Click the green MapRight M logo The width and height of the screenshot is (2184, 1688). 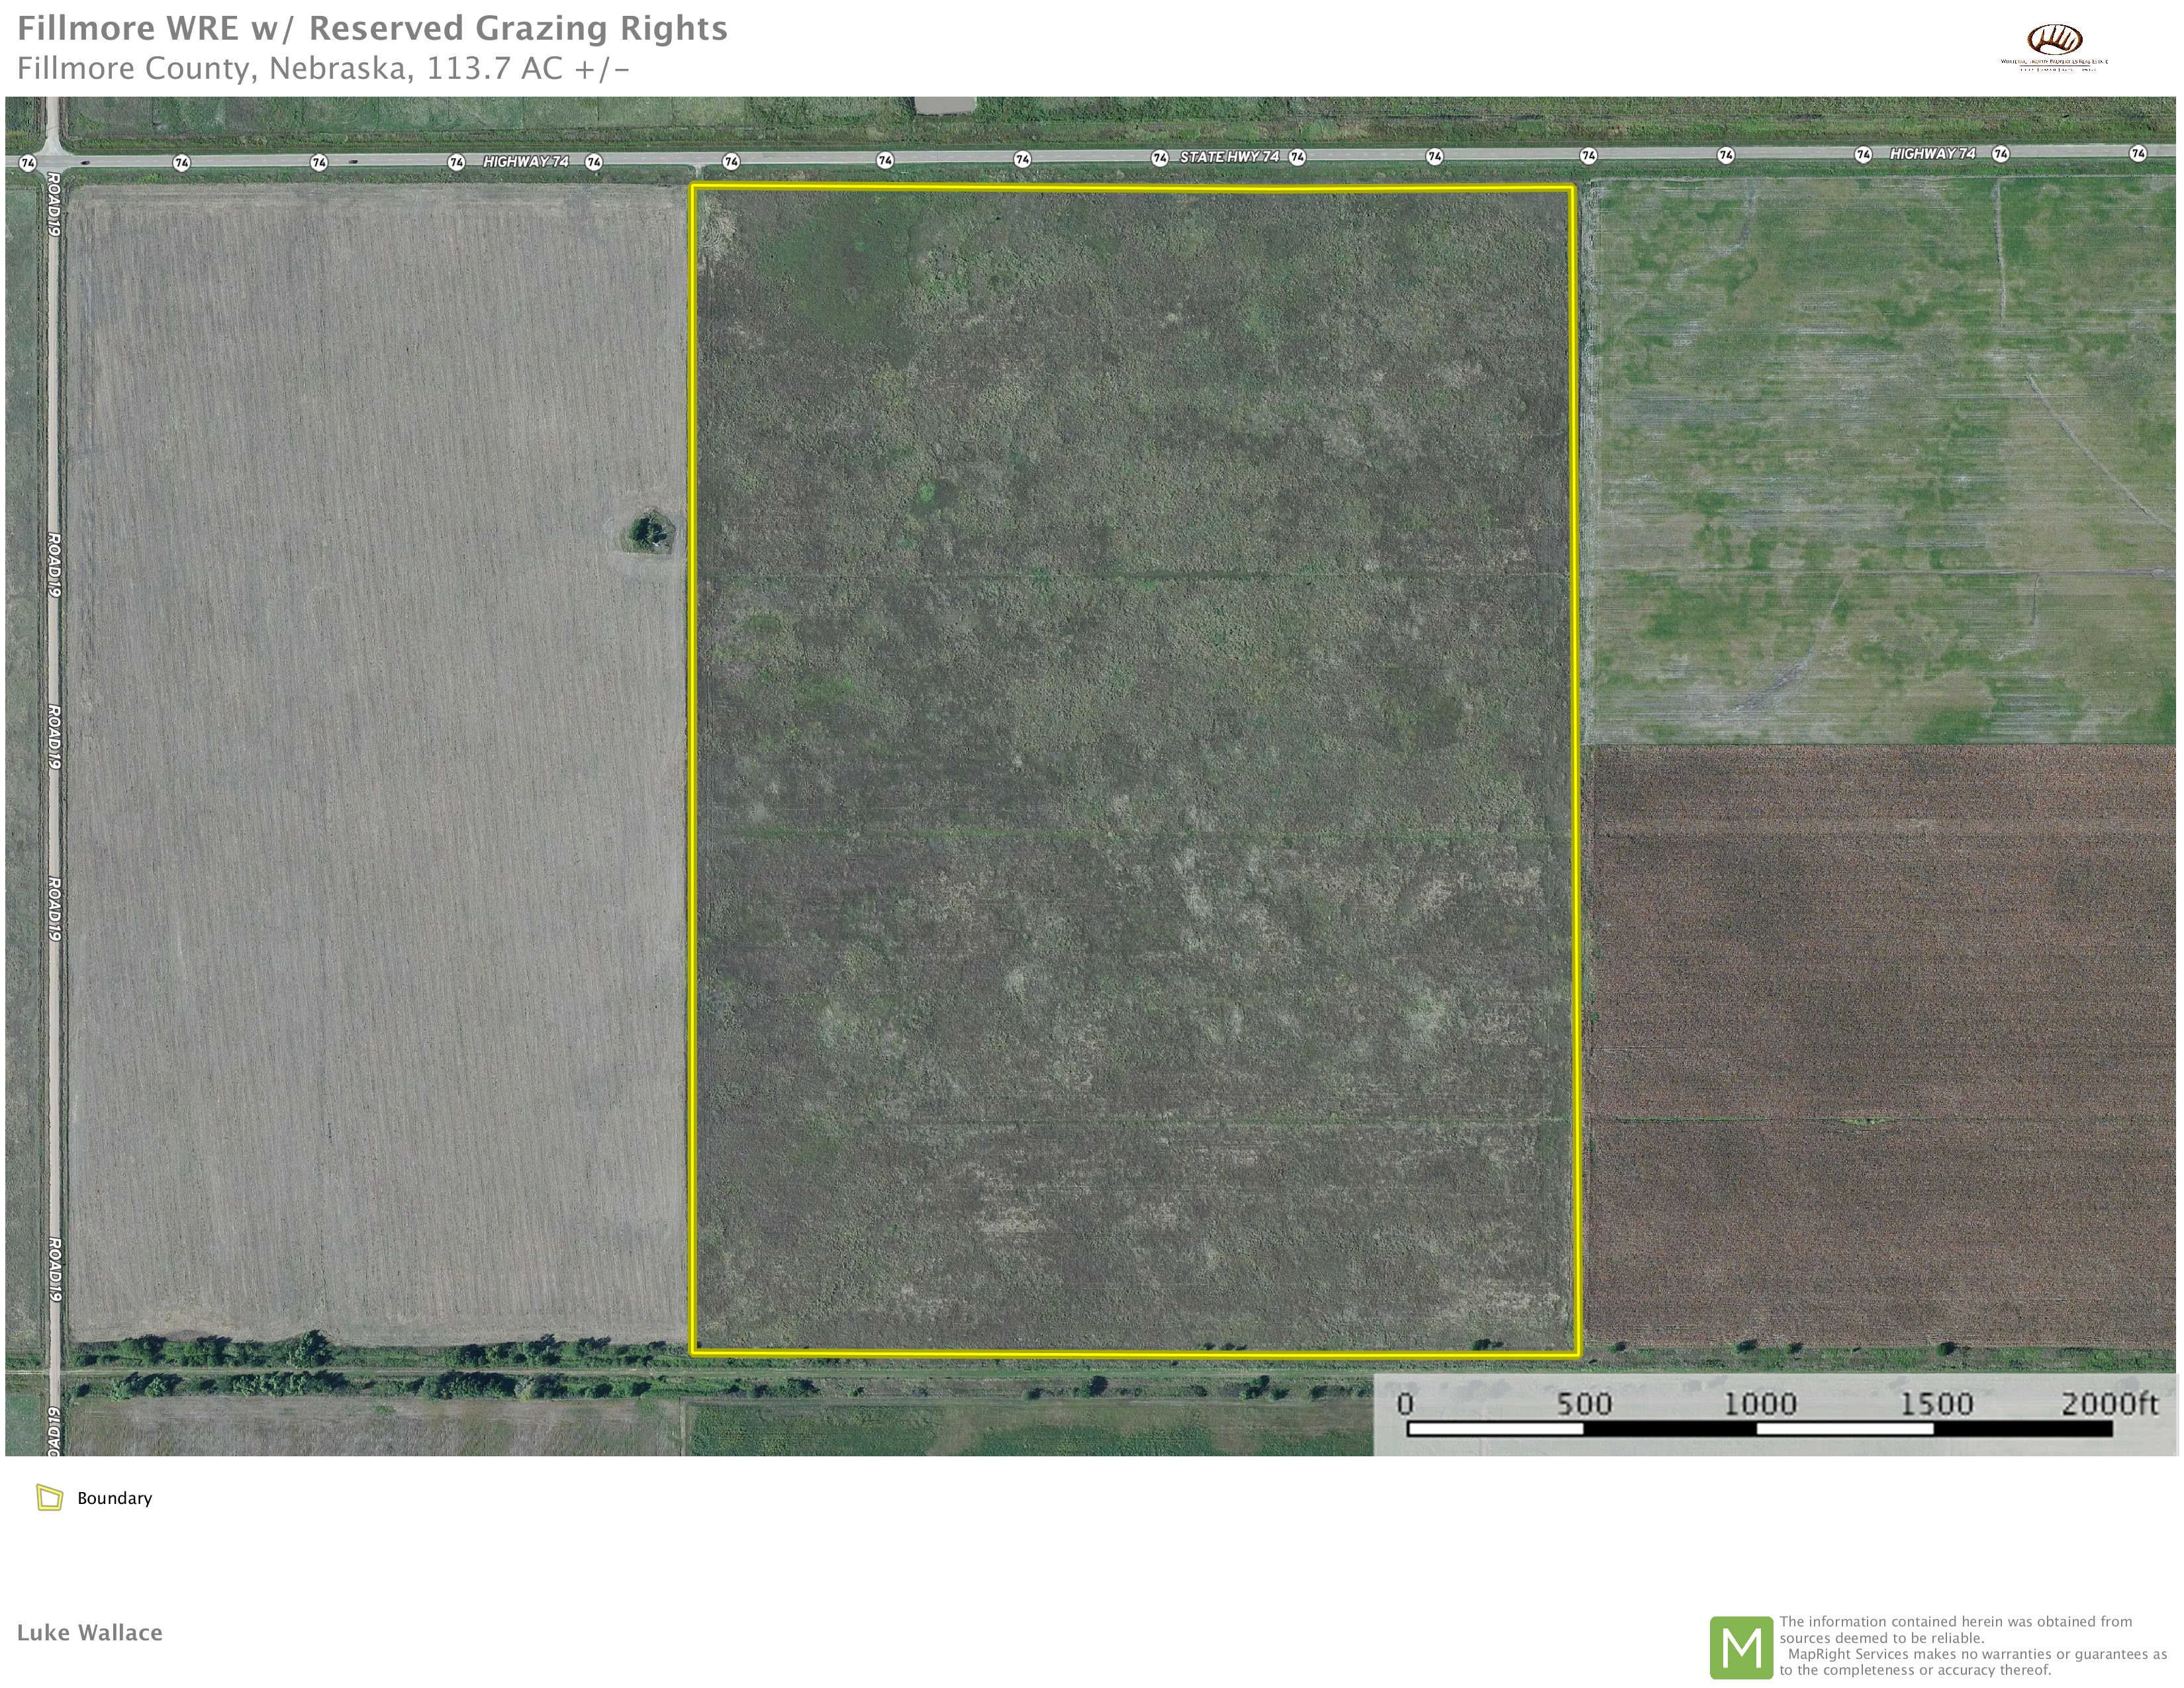(x=1741, y=1647)
